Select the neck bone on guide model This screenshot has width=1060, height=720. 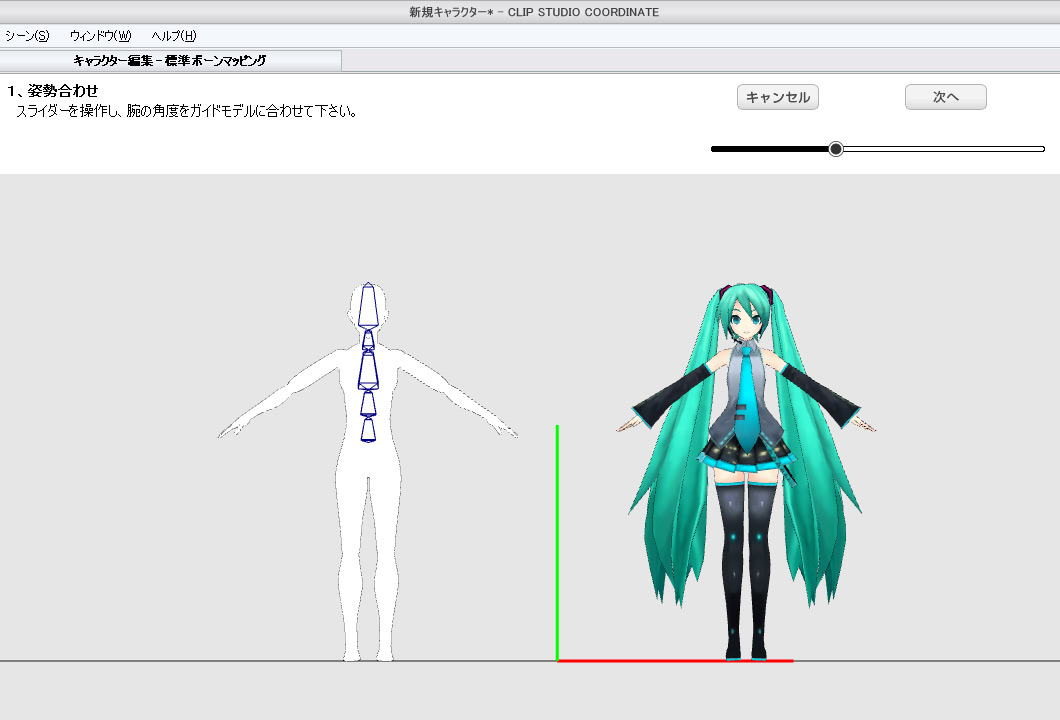tap(368, 339)
